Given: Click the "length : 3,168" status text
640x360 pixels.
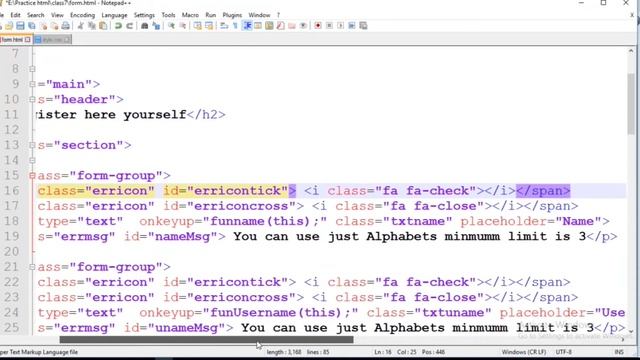Looking at the screenshot, I should pos(284,352).
